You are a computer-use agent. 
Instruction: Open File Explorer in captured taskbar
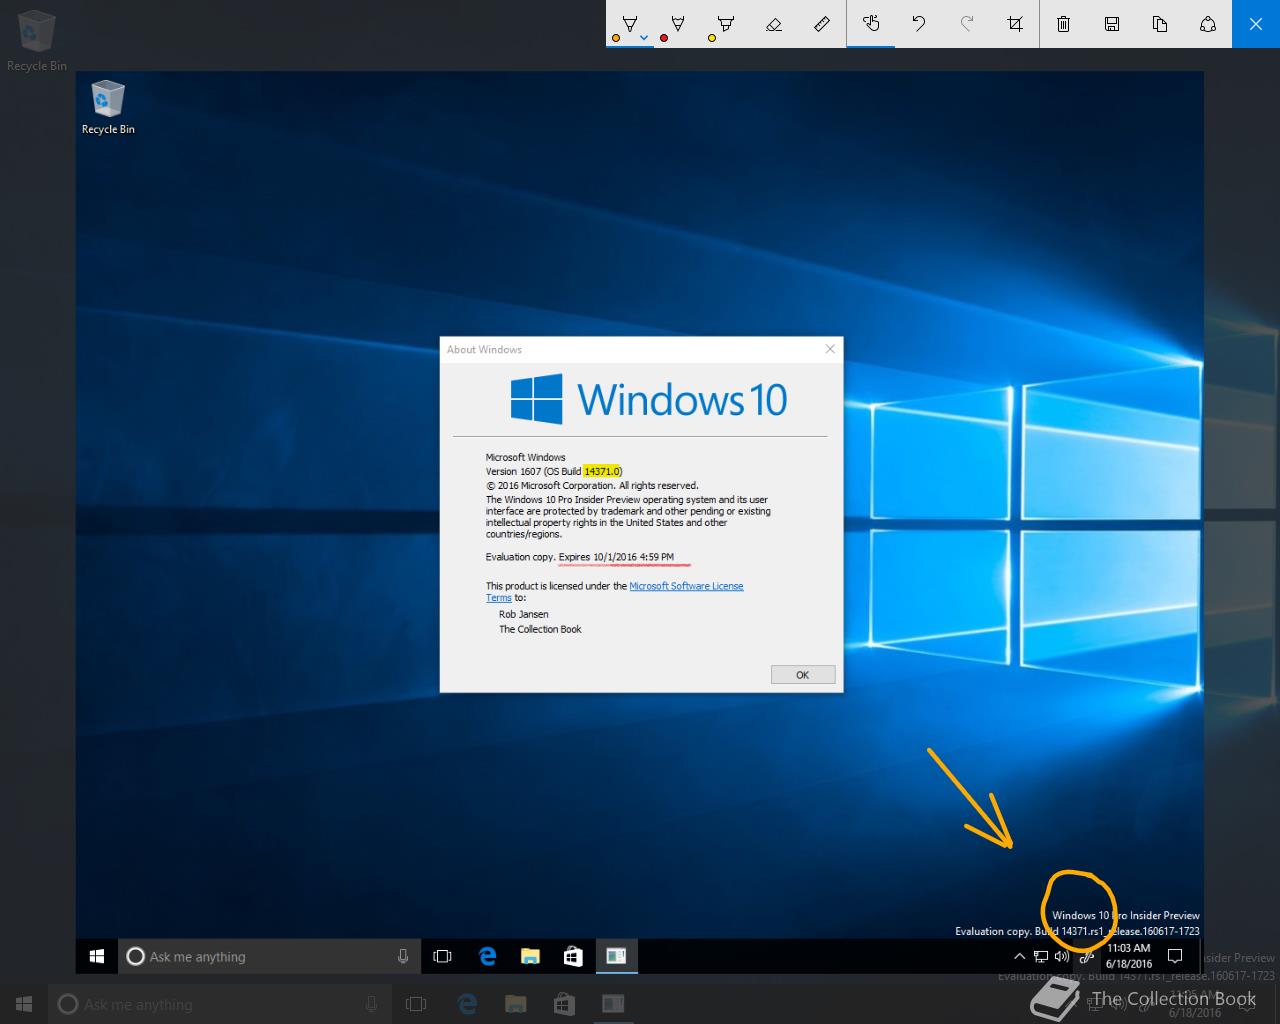click(x=530, y=957)
